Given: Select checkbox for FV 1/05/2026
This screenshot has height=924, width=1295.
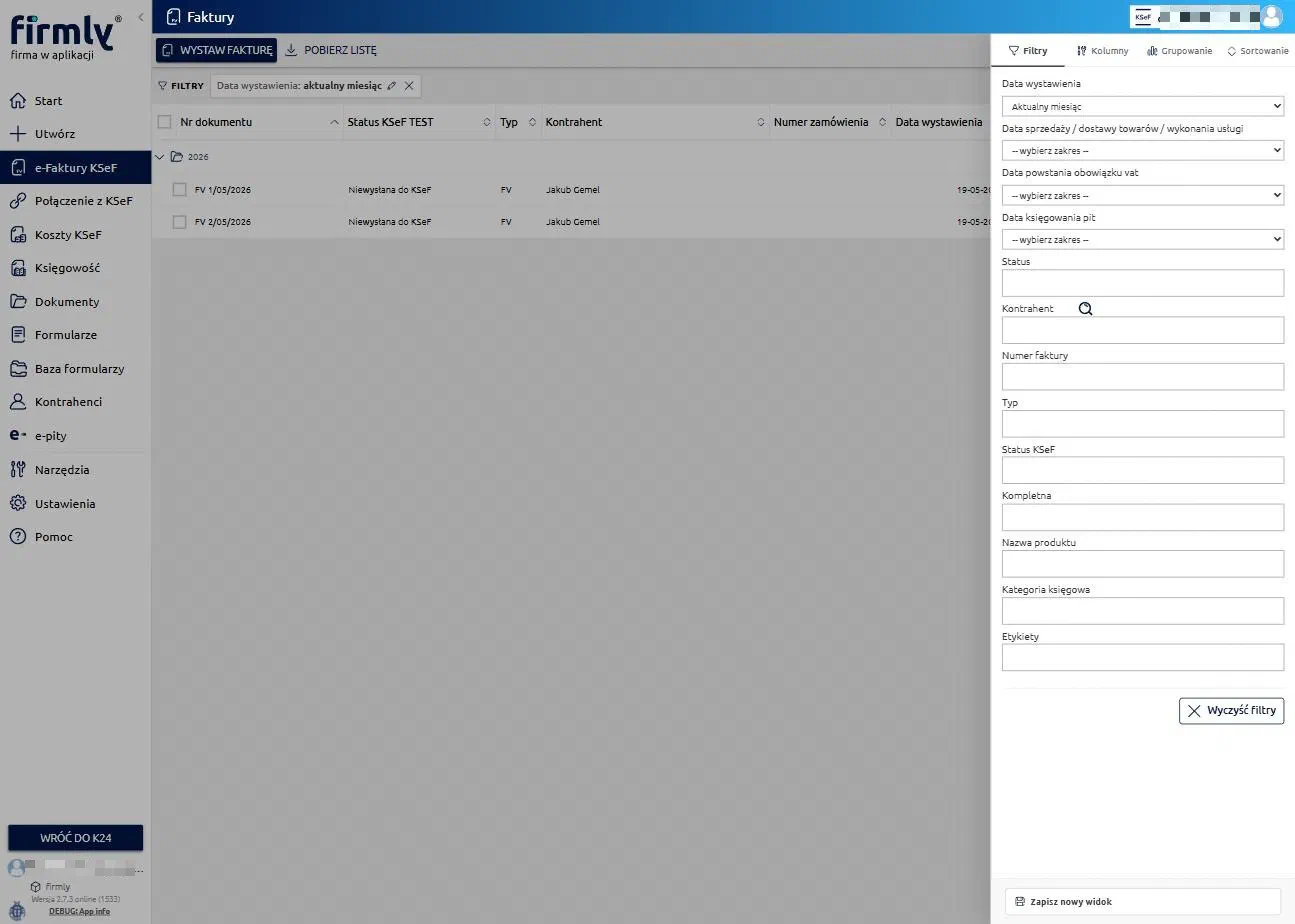Looking at the screenshot, I should pos(179,190).
